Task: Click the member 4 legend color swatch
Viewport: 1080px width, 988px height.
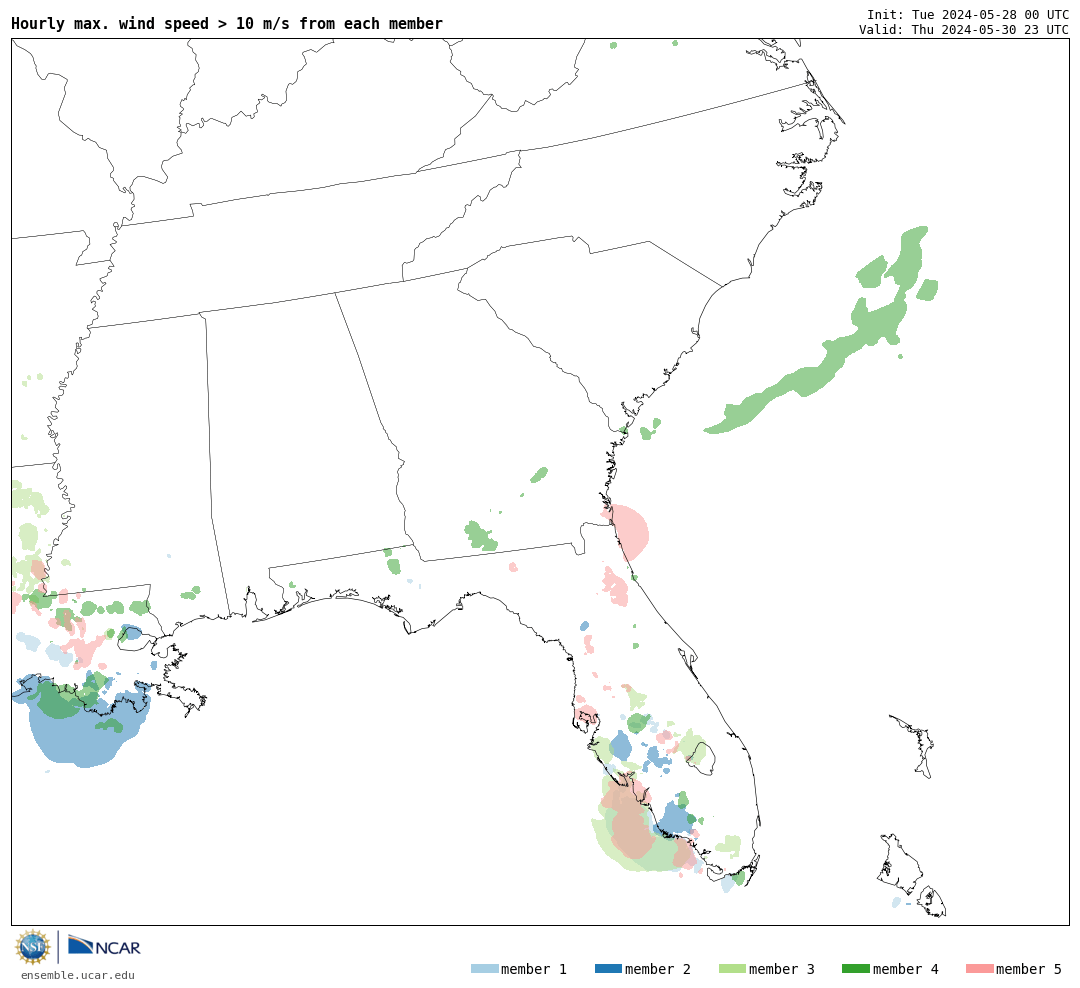Action: (855, 969)
